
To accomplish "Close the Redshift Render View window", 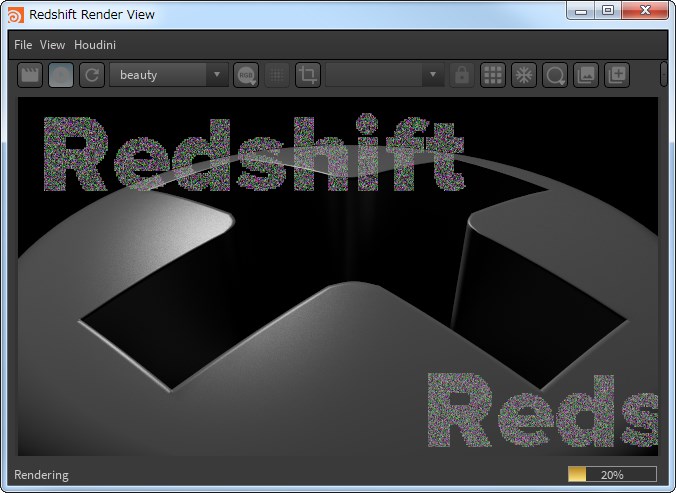I will [x=645, y=11].
